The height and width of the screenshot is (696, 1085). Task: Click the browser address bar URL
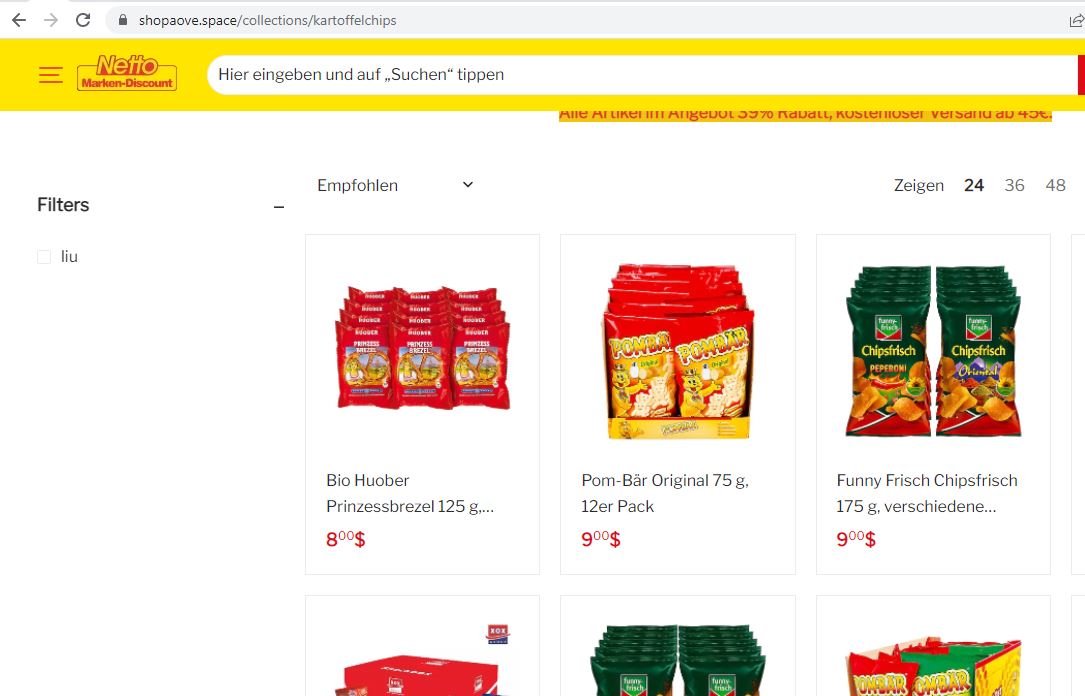click(267, 21)
